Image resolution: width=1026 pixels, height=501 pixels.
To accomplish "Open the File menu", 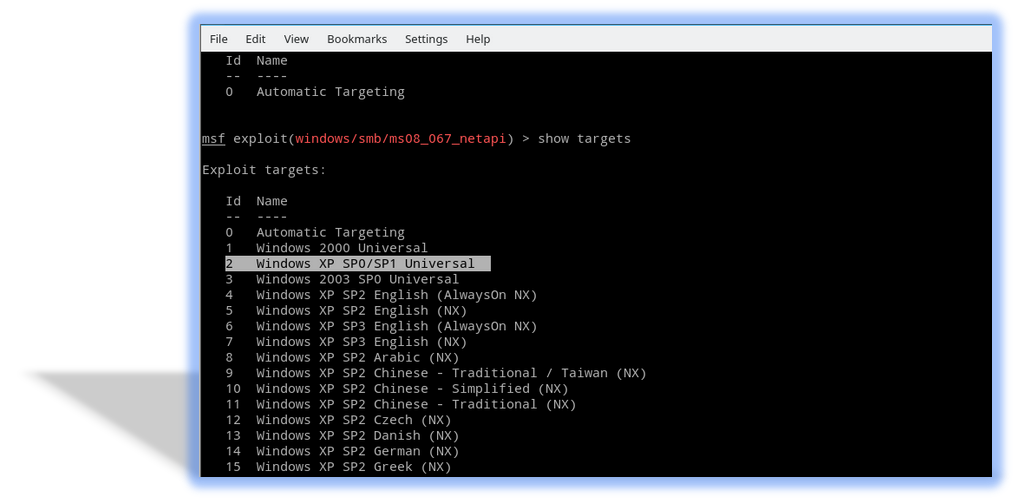I will (219, 39).
